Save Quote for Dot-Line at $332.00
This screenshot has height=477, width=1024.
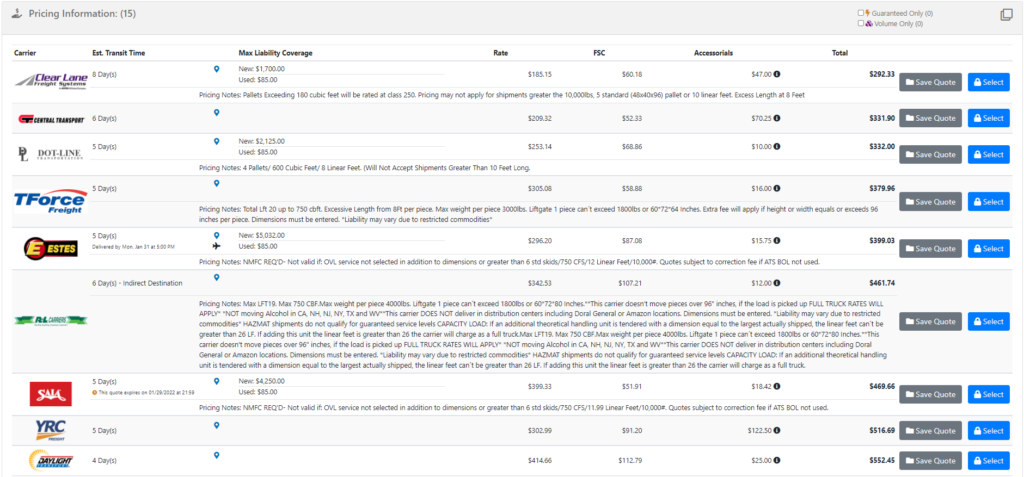pos(931,155)
